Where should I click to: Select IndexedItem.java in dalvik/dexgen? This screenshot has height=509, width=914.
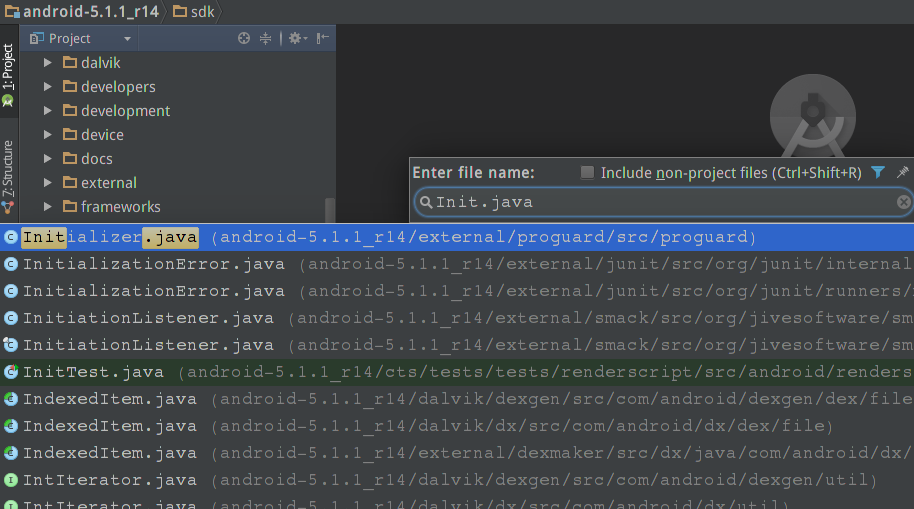[457, 399]
